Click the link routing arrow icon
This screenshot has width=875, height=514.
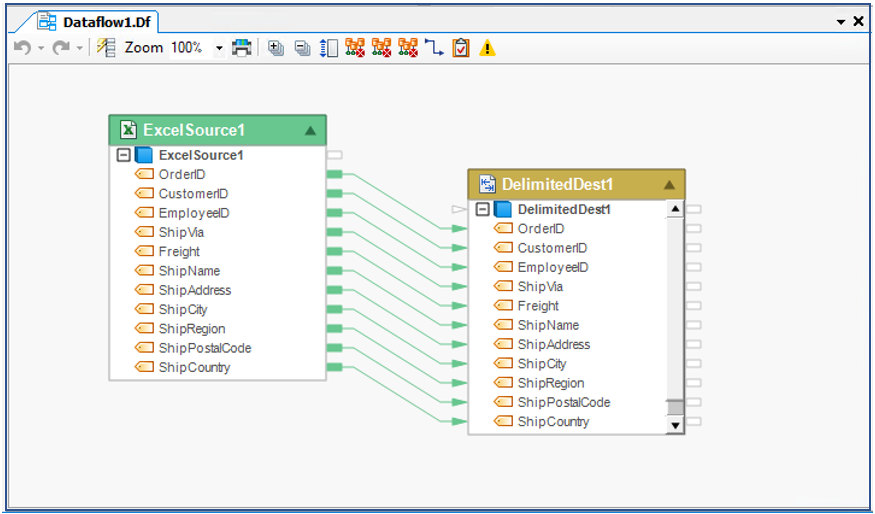click(434, 48)
